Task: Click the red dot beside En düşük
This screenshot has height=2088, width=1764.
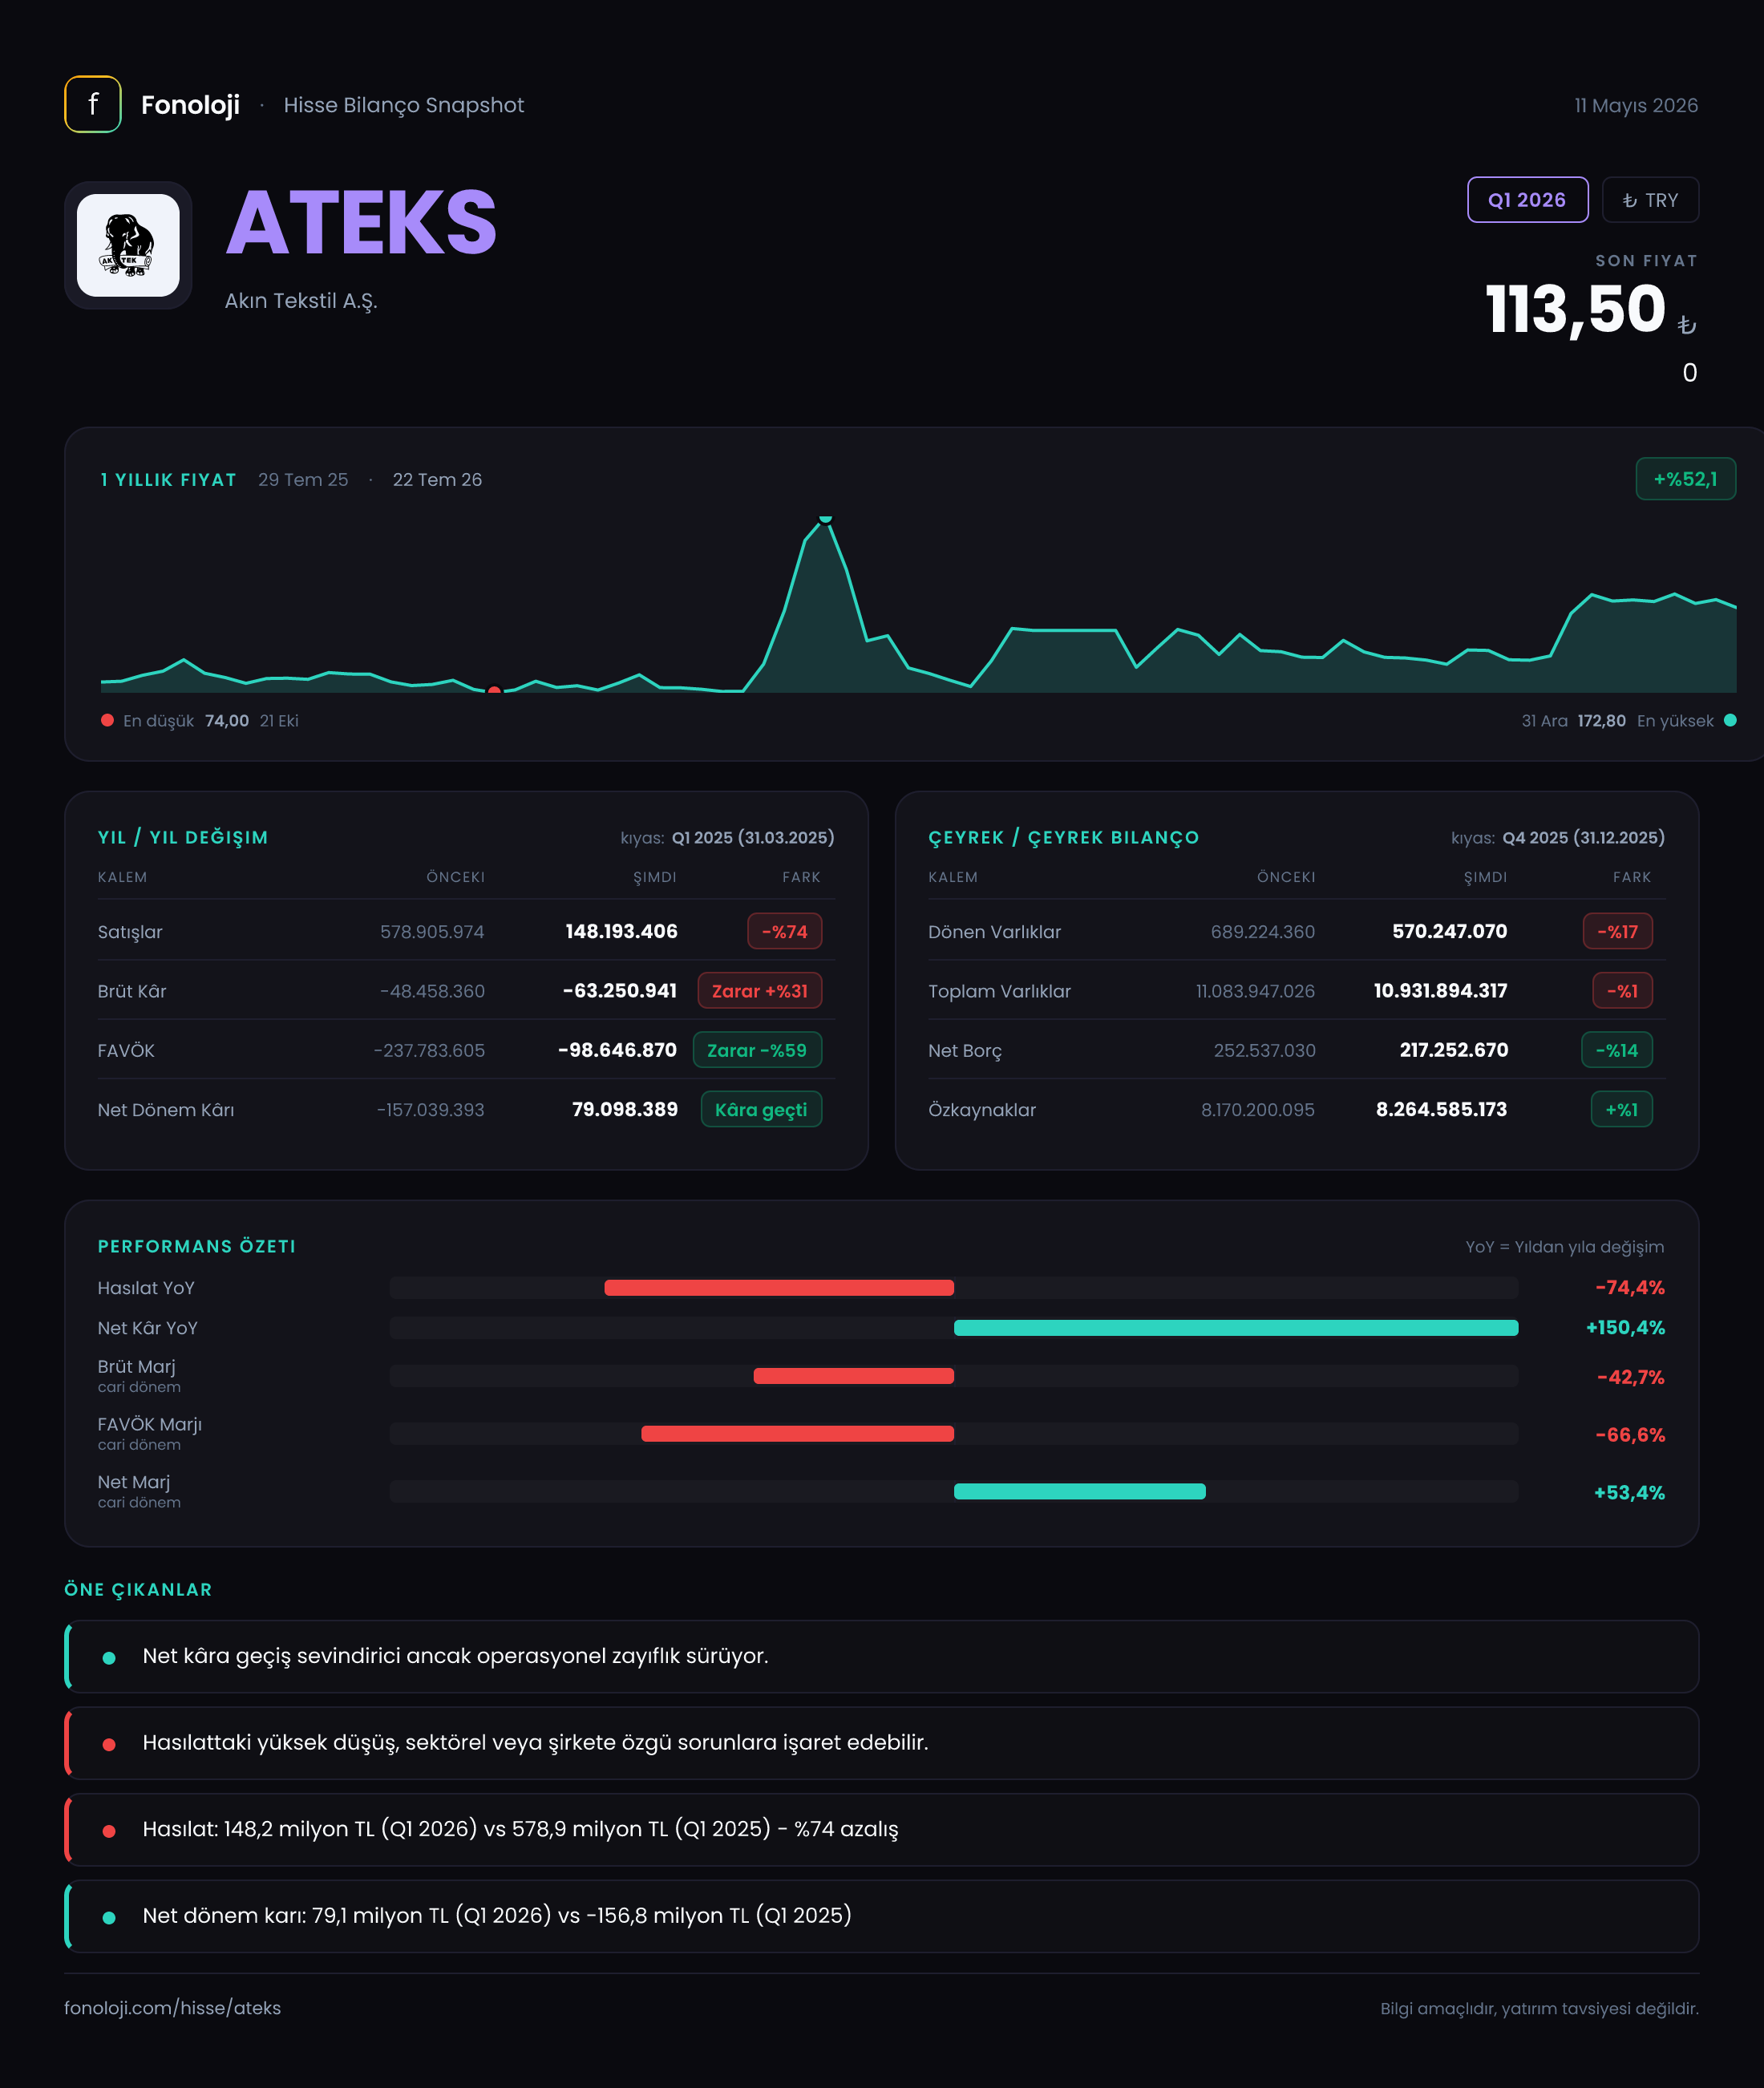Action: pyautogui.click(x=107, y=720)
